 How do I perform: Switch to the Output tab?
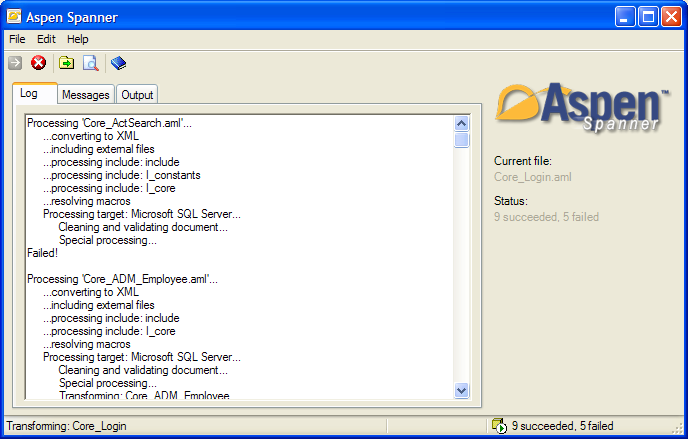(137, 95)
